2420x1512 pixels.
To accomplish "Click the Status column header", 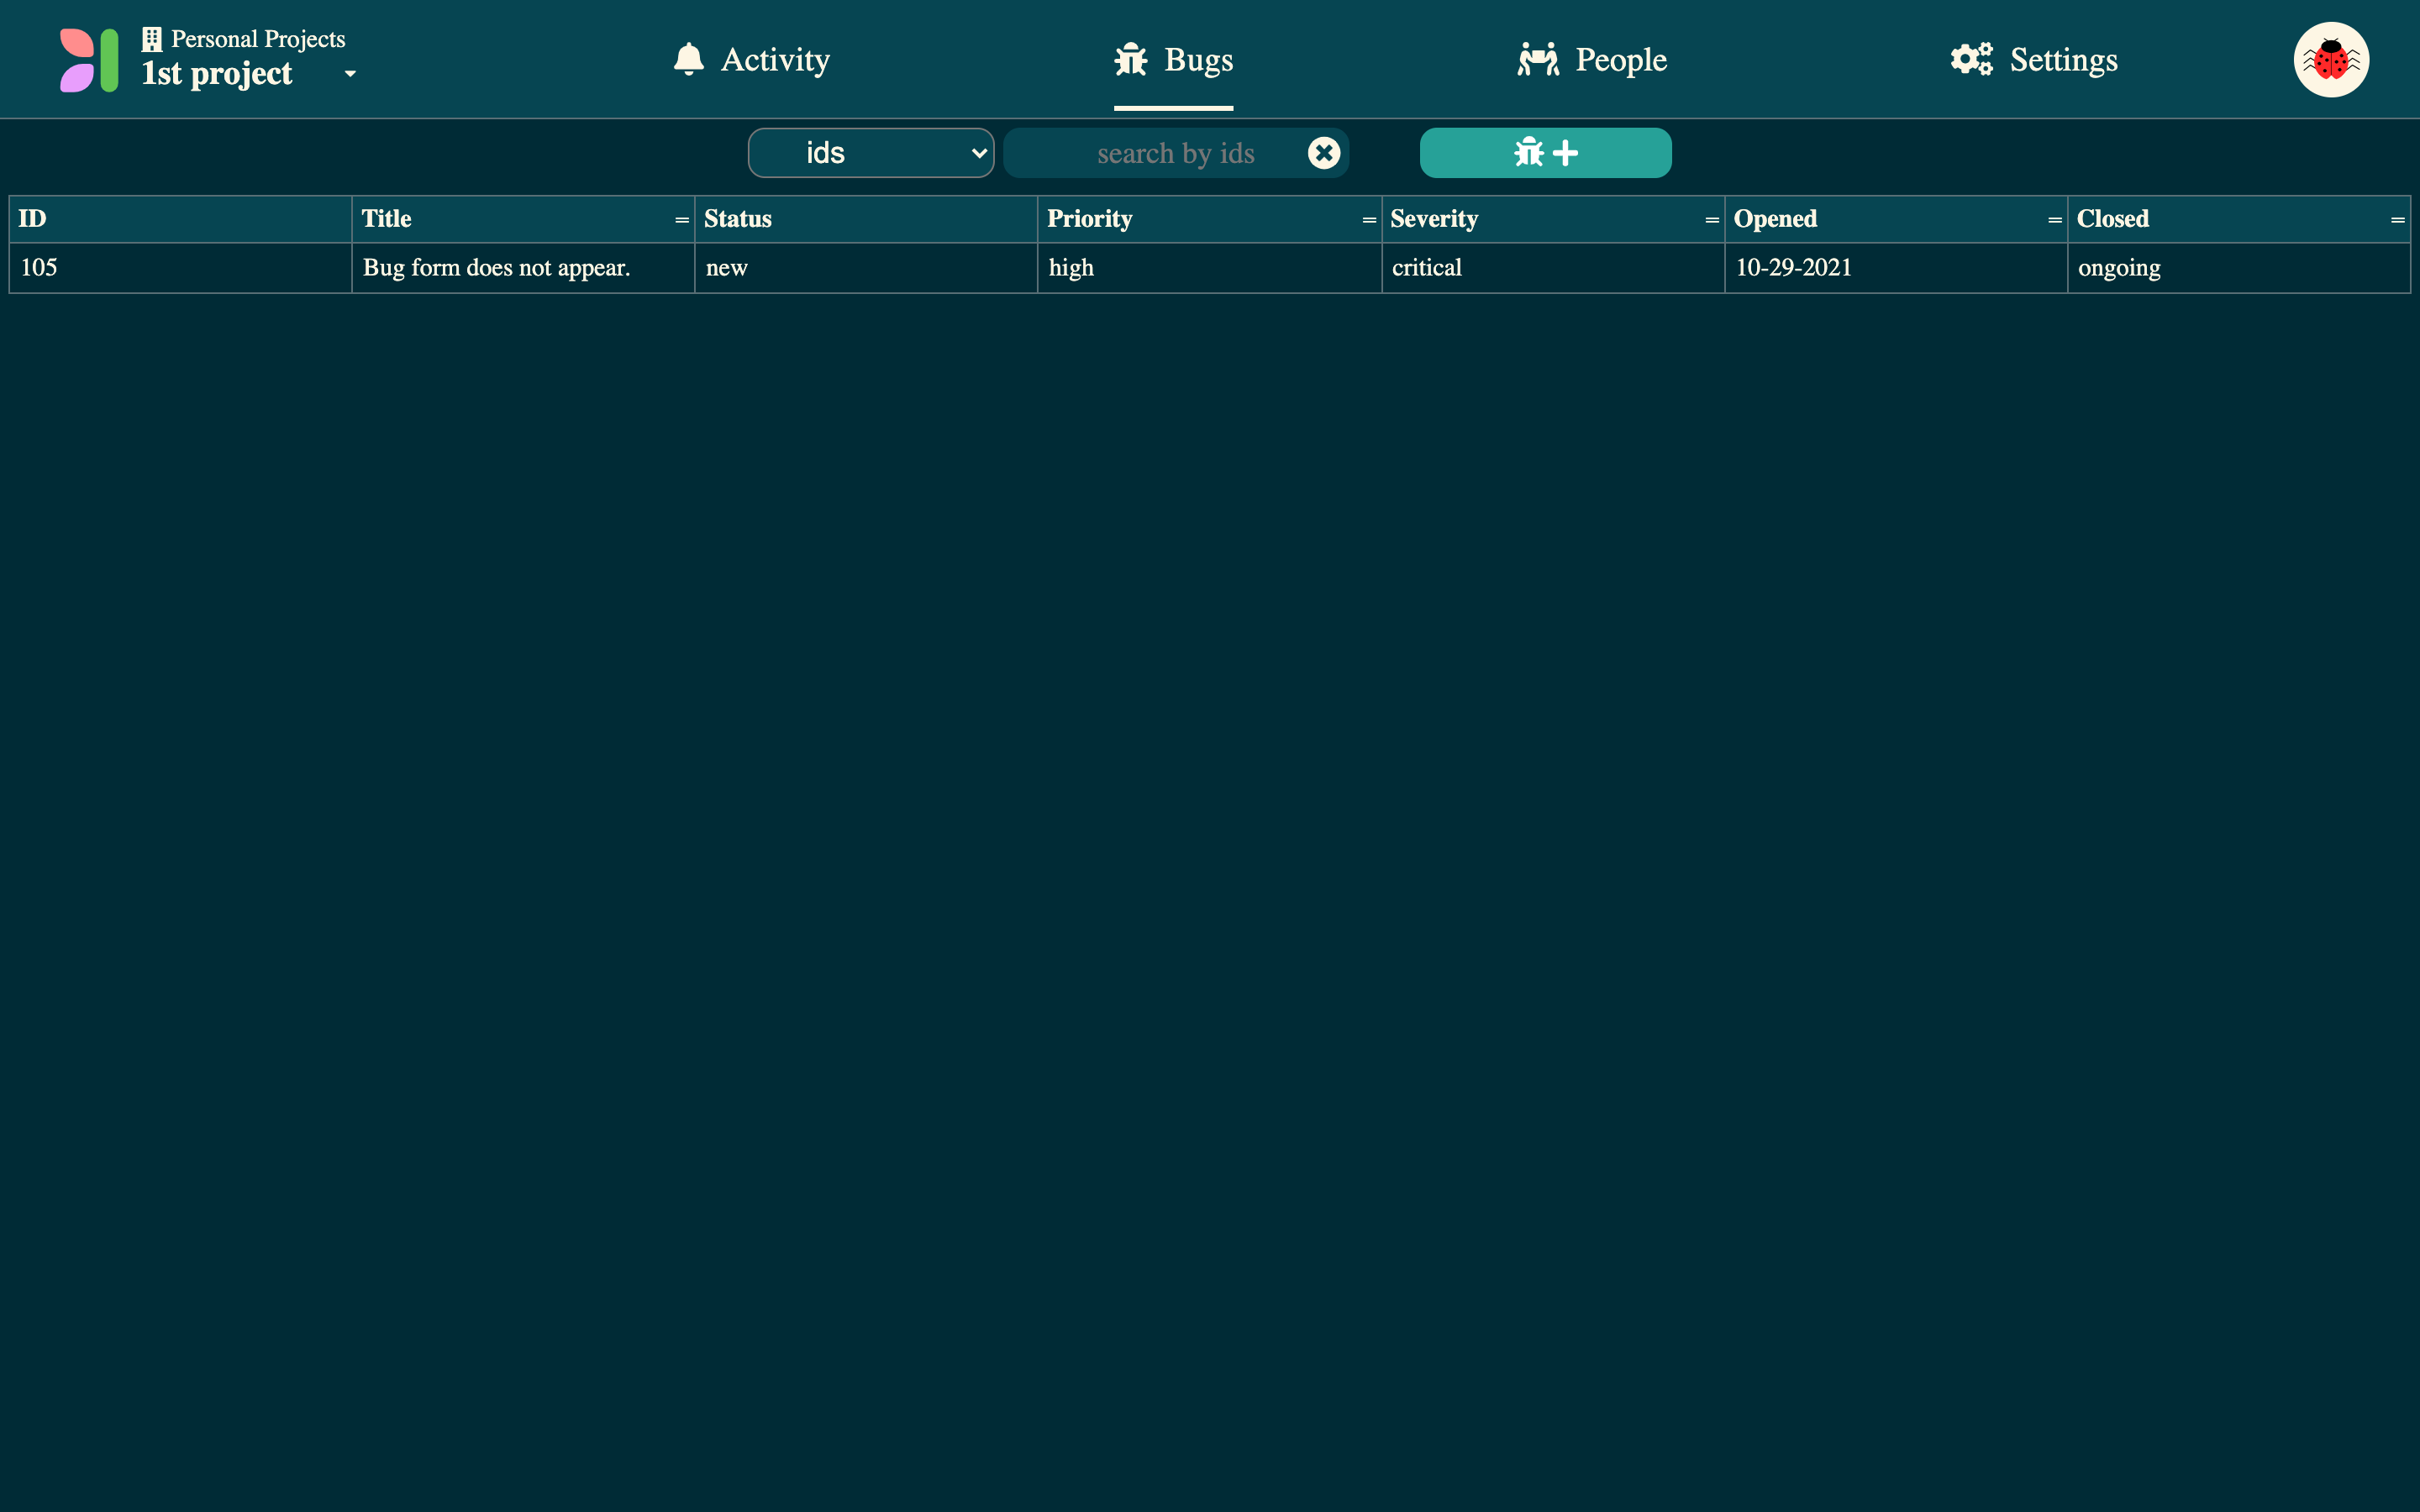I will pos(866,219).
